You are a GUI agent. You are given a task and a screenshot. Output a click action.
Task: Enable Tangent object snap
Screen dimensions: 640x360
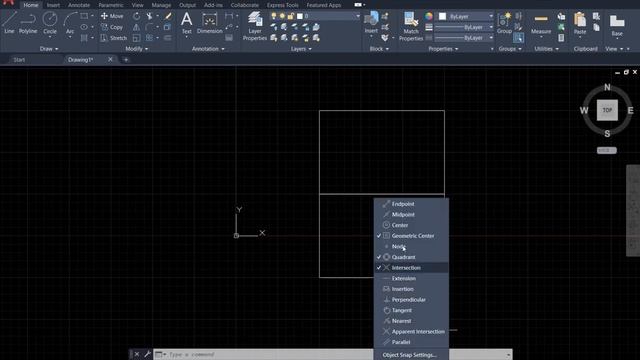coord(411,310)
